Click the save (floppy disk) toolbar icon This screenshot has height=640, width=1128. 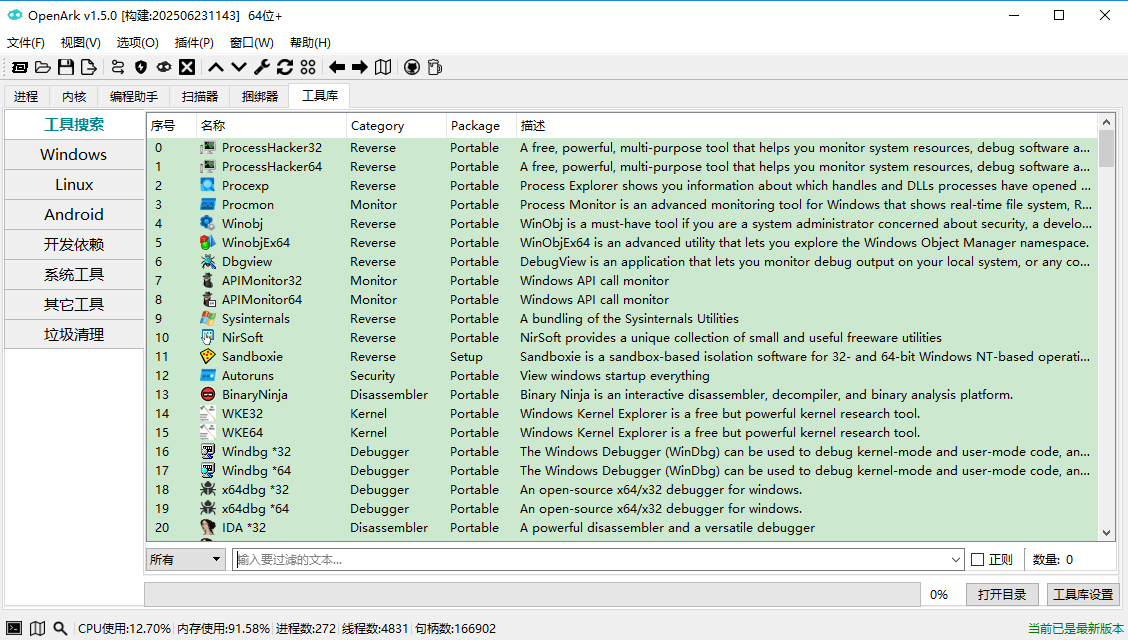click(x=66, y=67)
